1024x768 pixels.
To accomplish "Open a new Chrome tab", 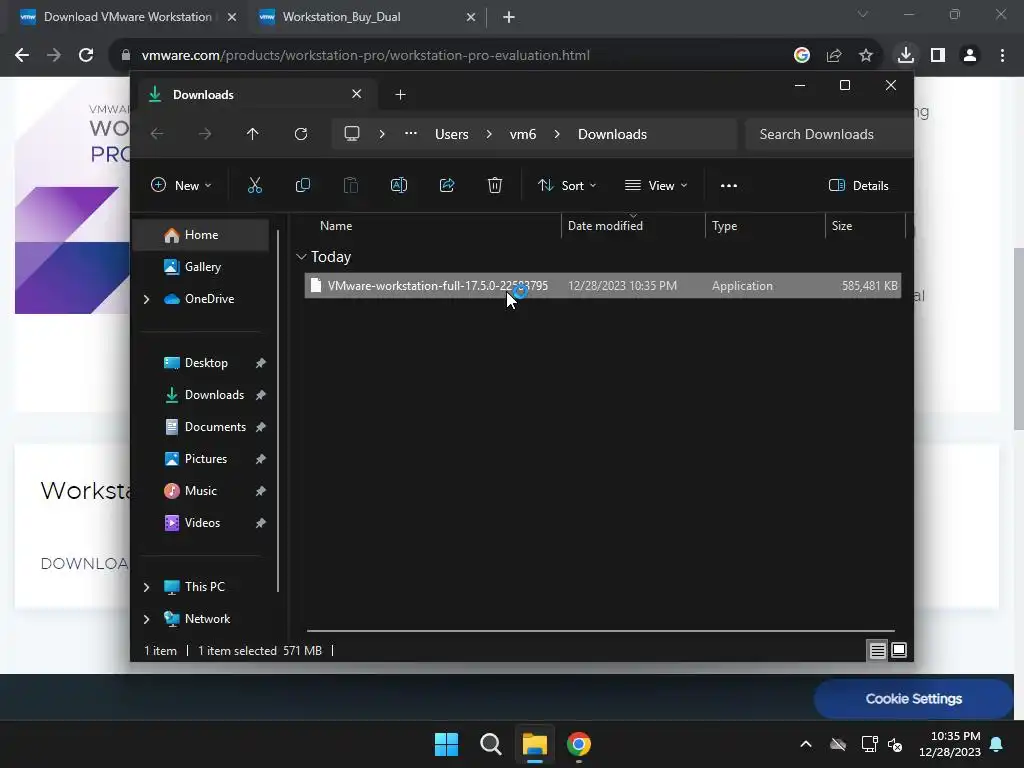I will click(509, 17).
